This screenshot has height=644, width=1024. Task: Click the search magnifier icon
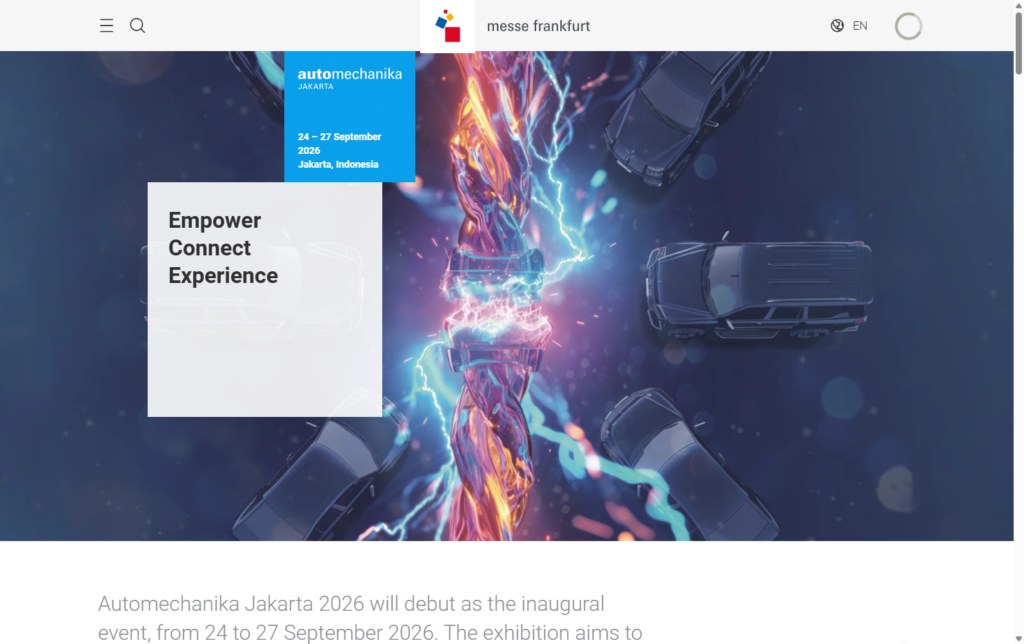point(137,26)
